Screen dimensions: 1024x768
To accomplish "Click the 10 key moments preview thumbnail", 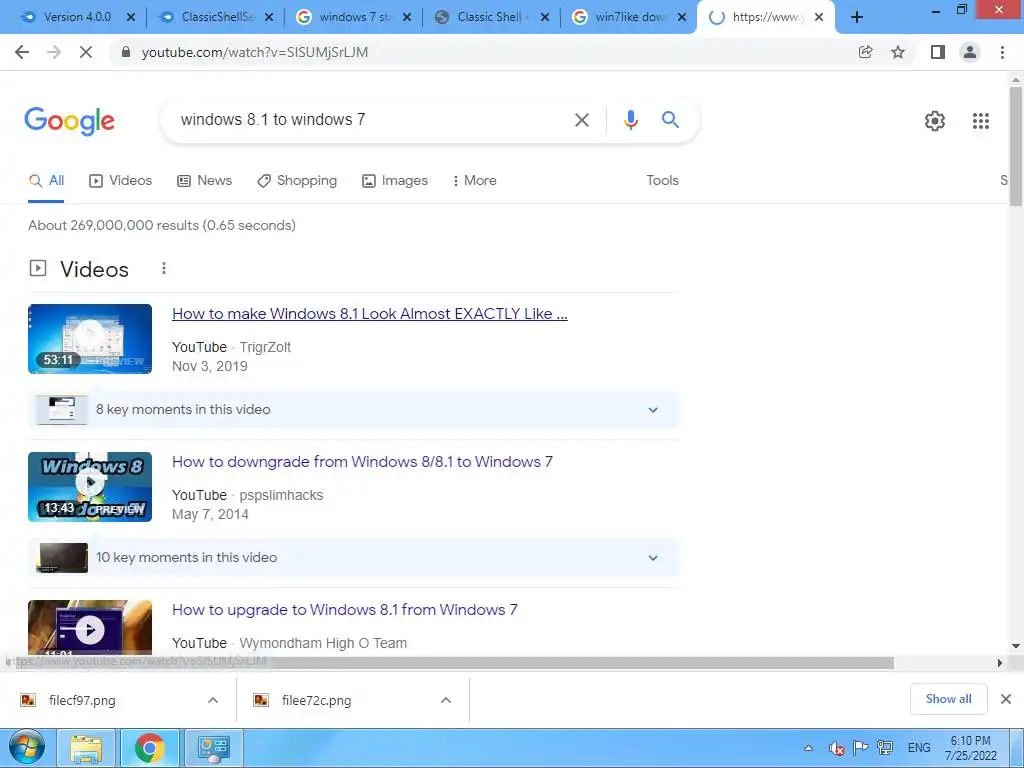I will click(62, 558).
